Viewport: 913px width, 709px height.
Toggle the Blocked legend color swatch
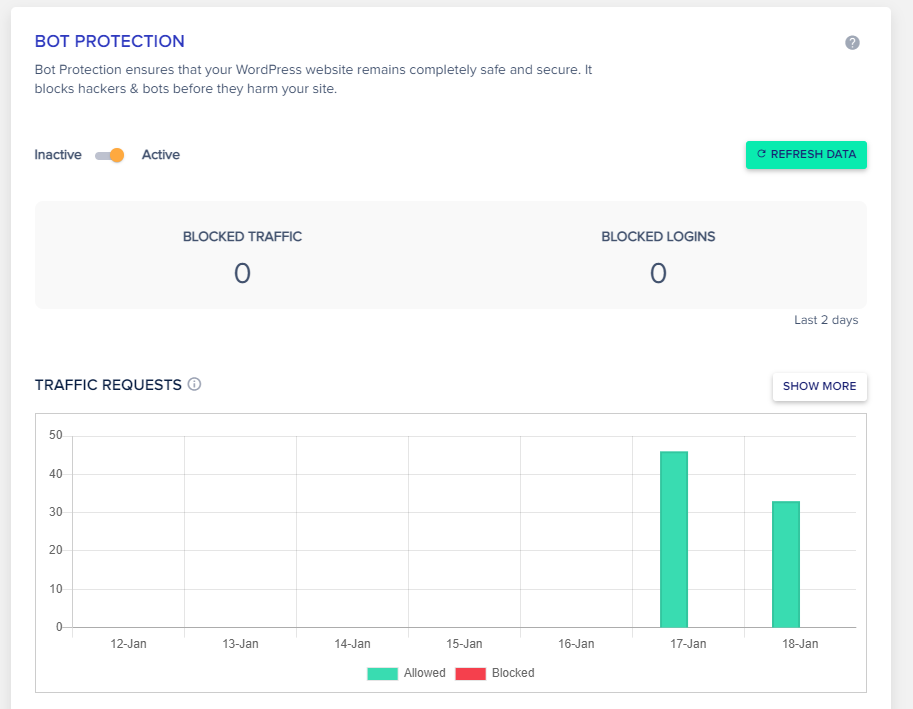470,673
